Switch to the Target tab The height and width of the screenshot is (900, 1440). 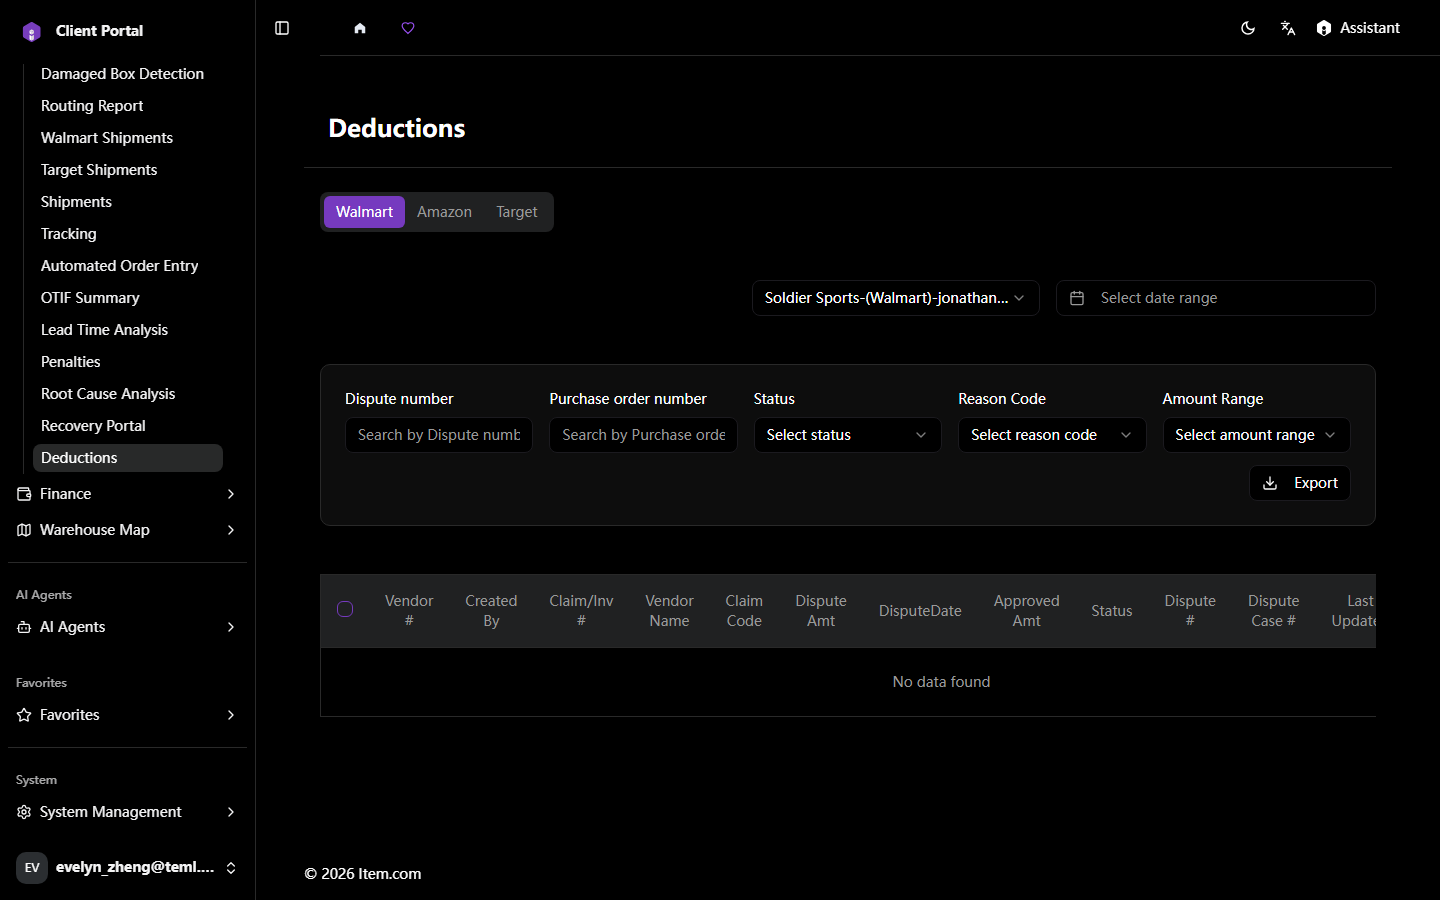[x=517, y=212]
